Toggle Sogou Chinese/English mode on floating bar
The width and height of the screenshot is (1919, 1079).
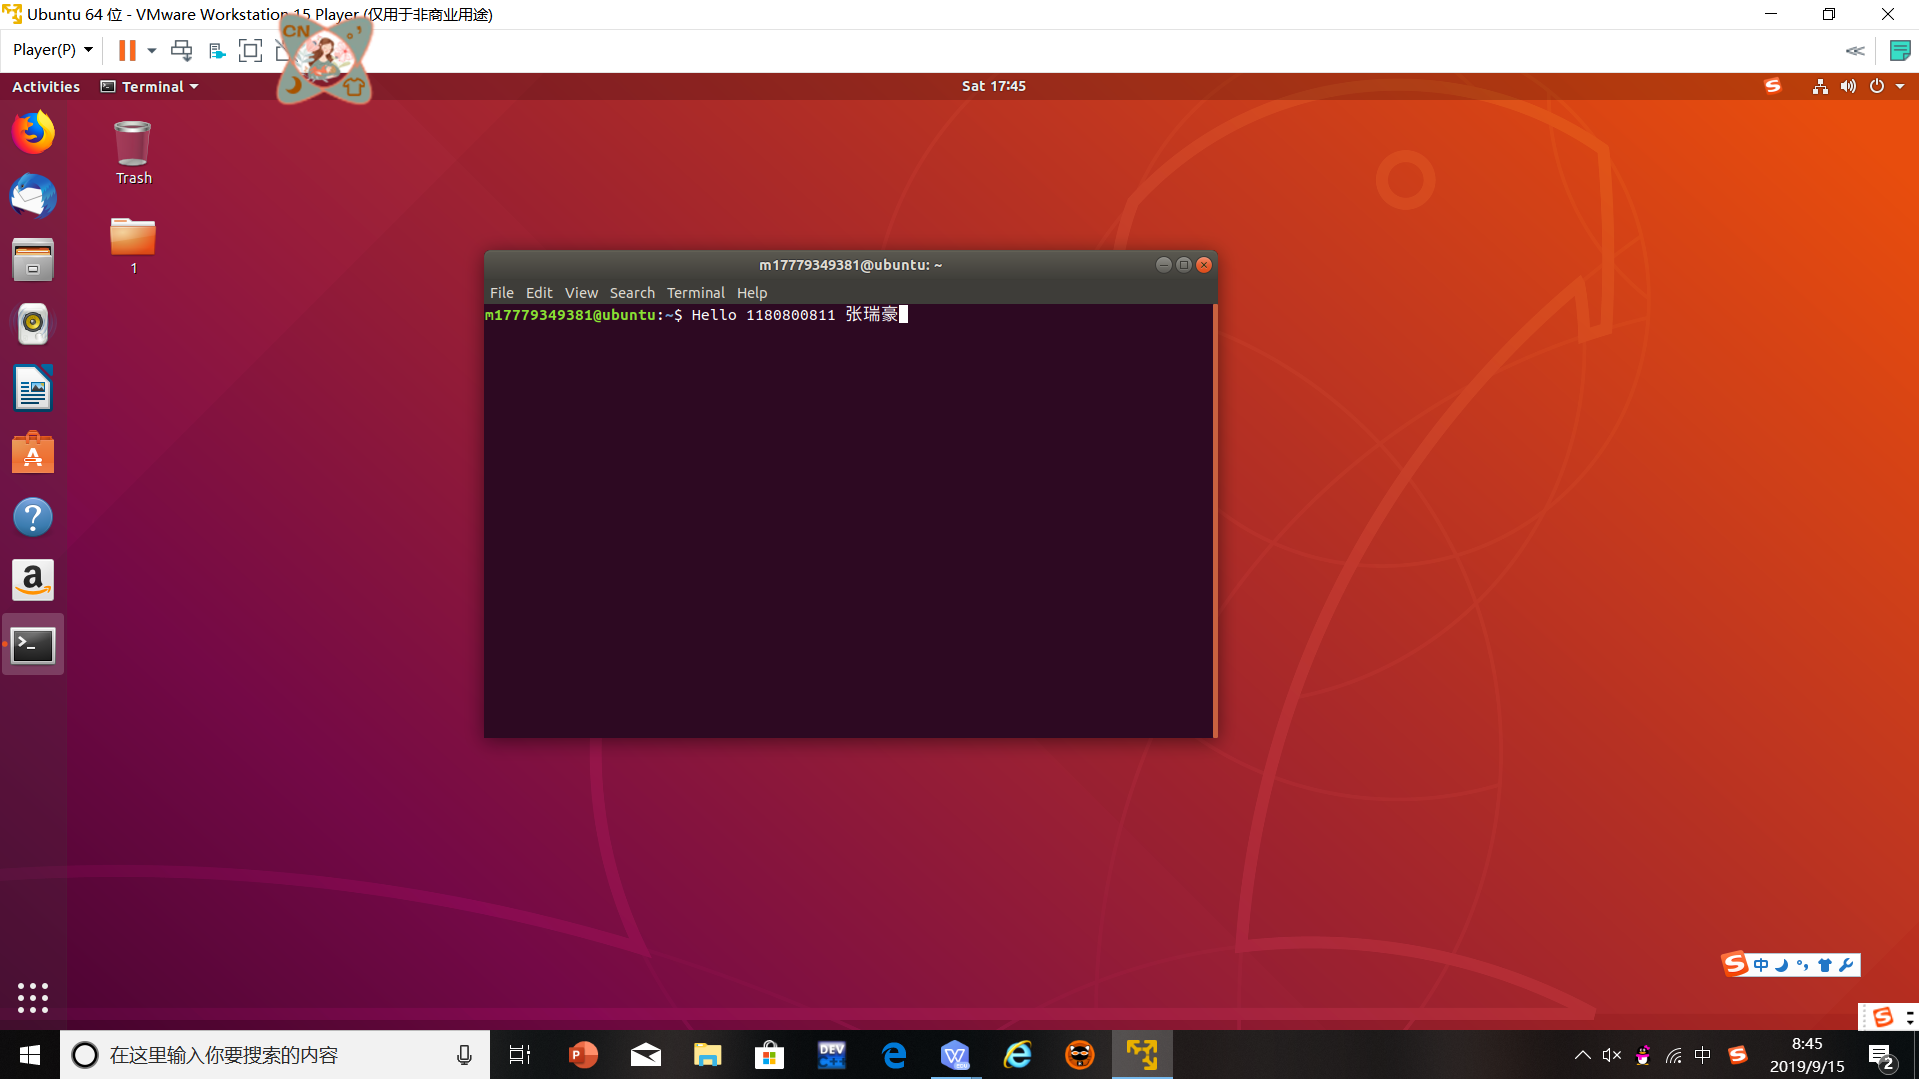[x=1761, y=965]
